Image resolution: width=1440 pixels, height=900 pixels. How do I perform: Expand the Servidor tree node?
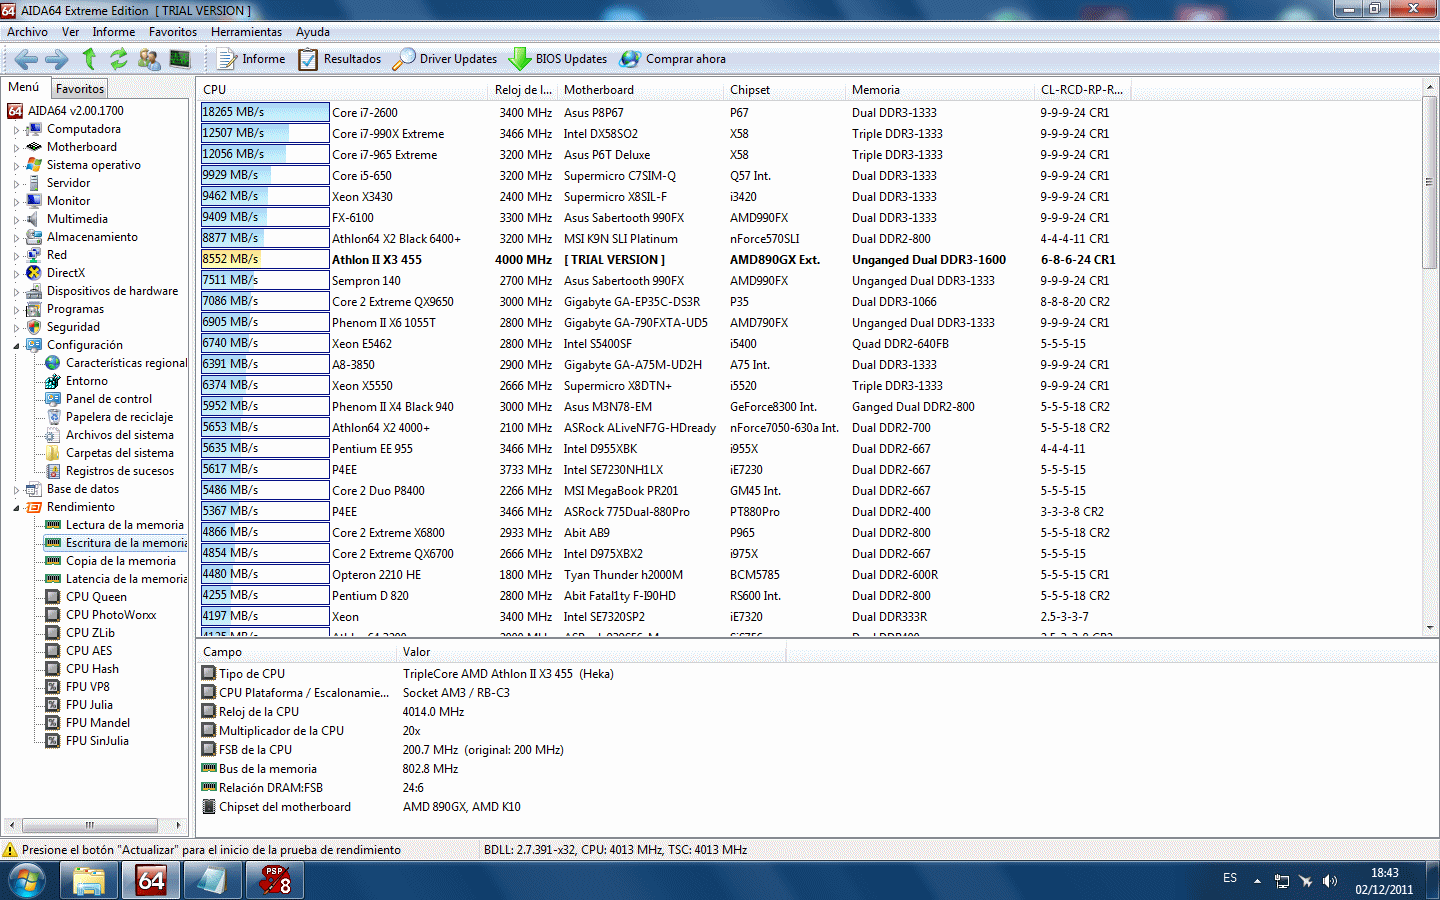(x=16, y=184)
